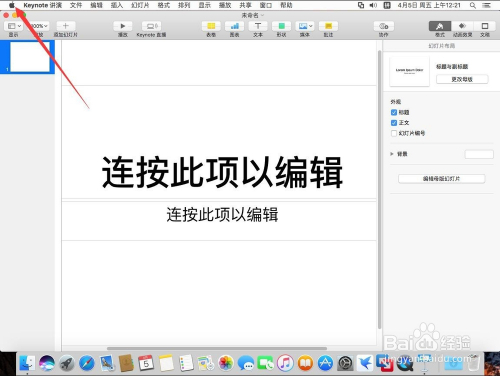Open the Media toolbar dropdown
500x376 pixels.
pyautogui.click(x=305, y=26)
